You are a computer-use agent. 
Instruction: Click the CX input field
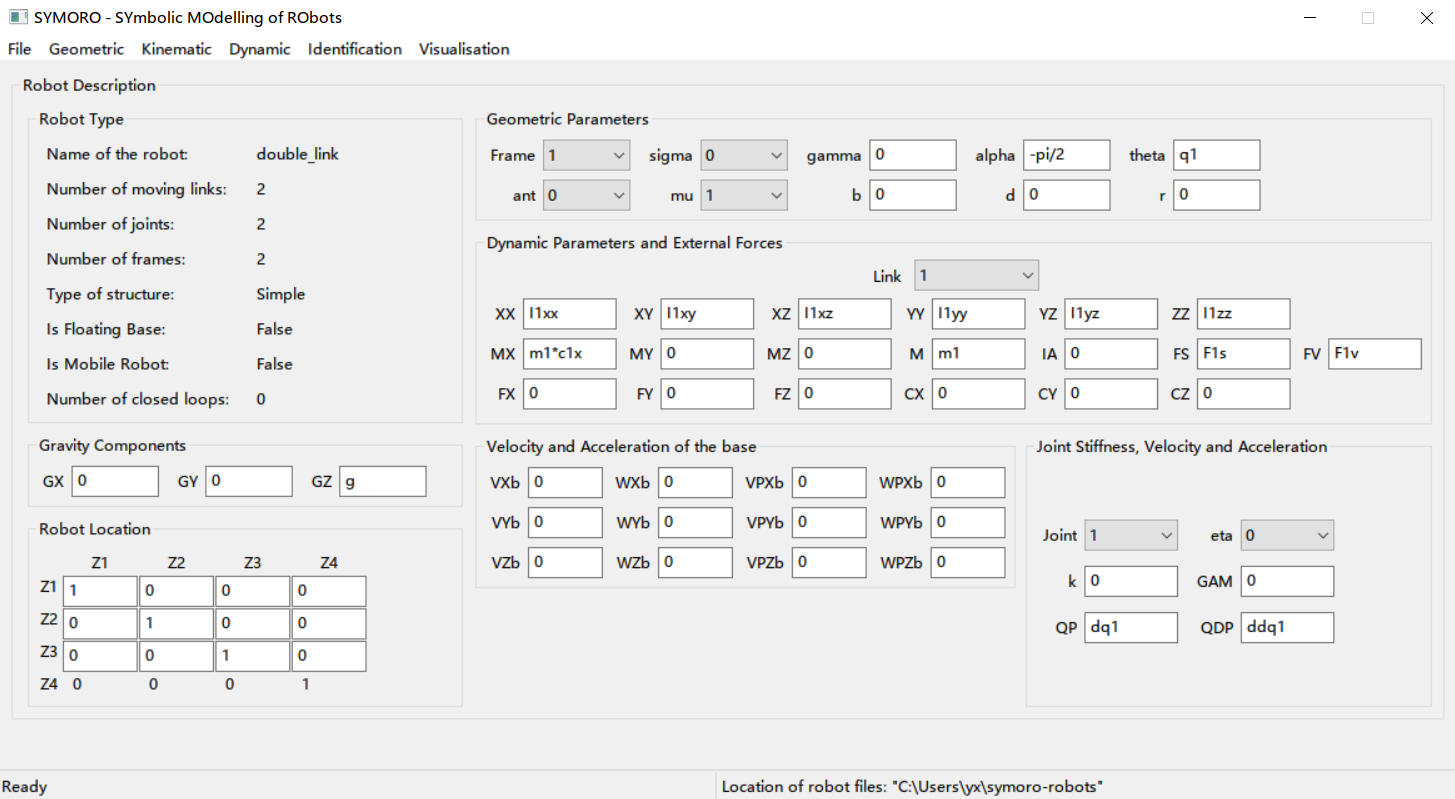pos(978,394)
